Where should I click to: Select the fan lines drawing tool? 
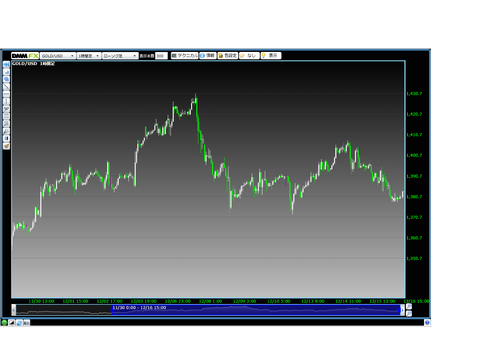click(x=6, y=109)
